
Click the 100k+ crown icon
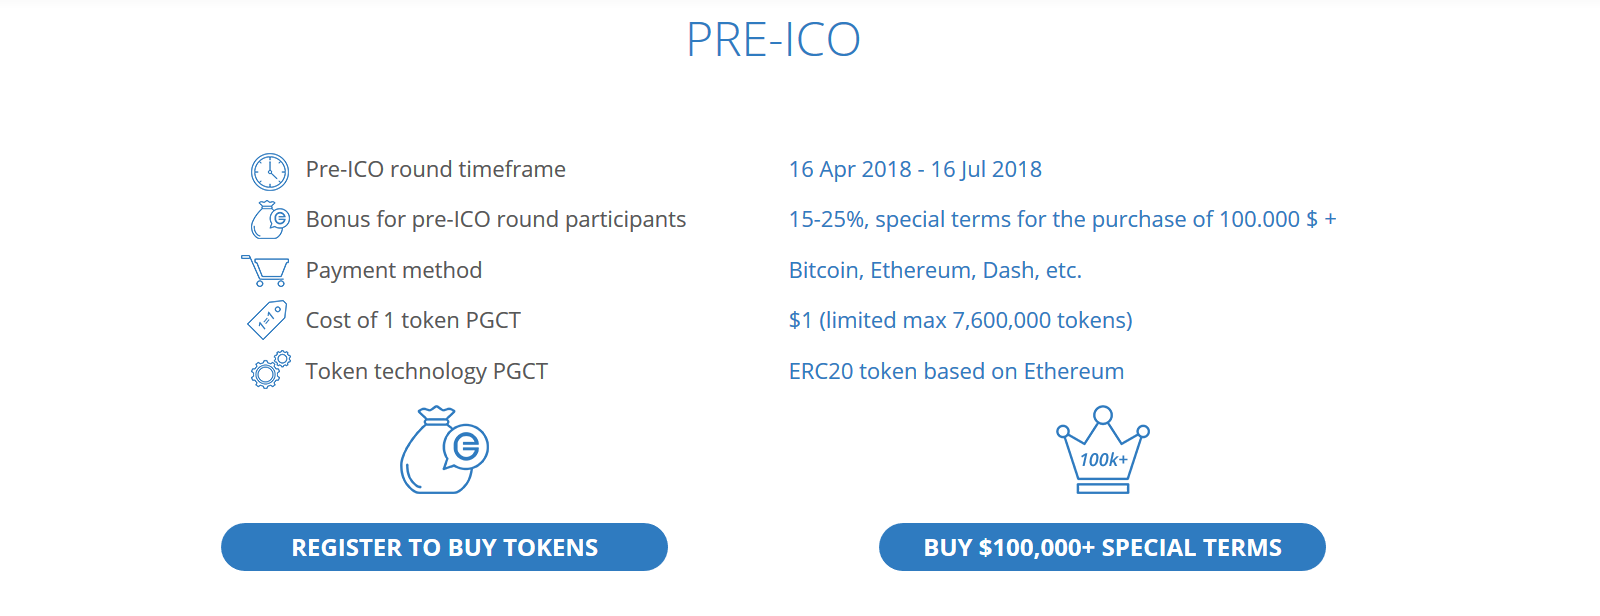(x=1103, y=450)
